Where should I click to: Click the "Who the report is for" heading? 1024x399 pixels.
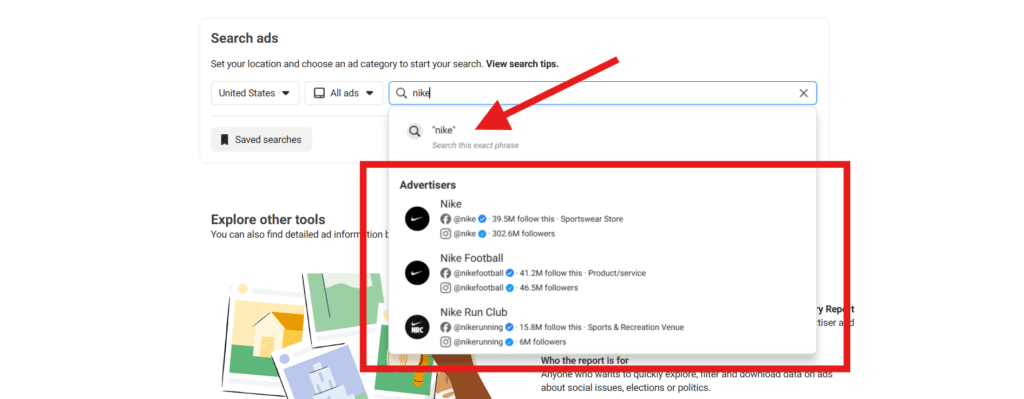tap(585, 360)
